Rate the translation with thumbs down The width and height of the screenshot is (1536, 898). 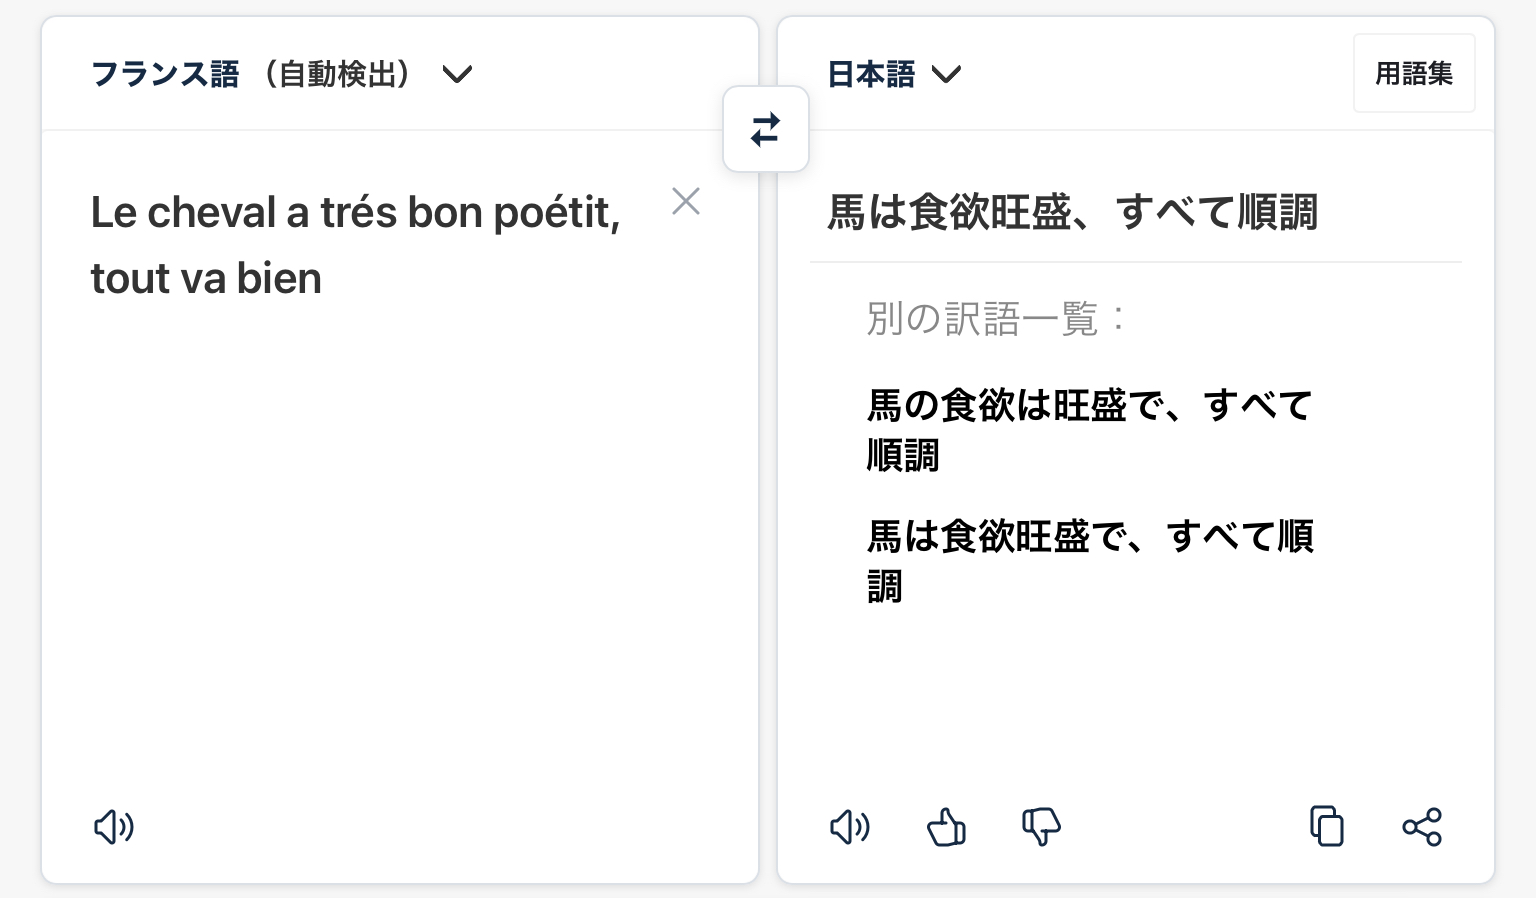pyautogui.click(x=1041, y=827)
